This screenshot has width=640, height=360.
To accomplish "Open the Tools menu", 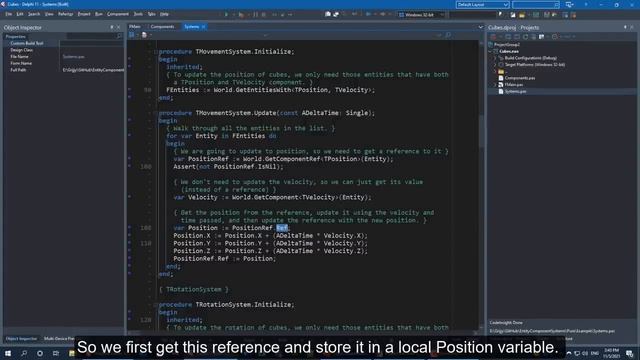I will (x=138, y=14).
